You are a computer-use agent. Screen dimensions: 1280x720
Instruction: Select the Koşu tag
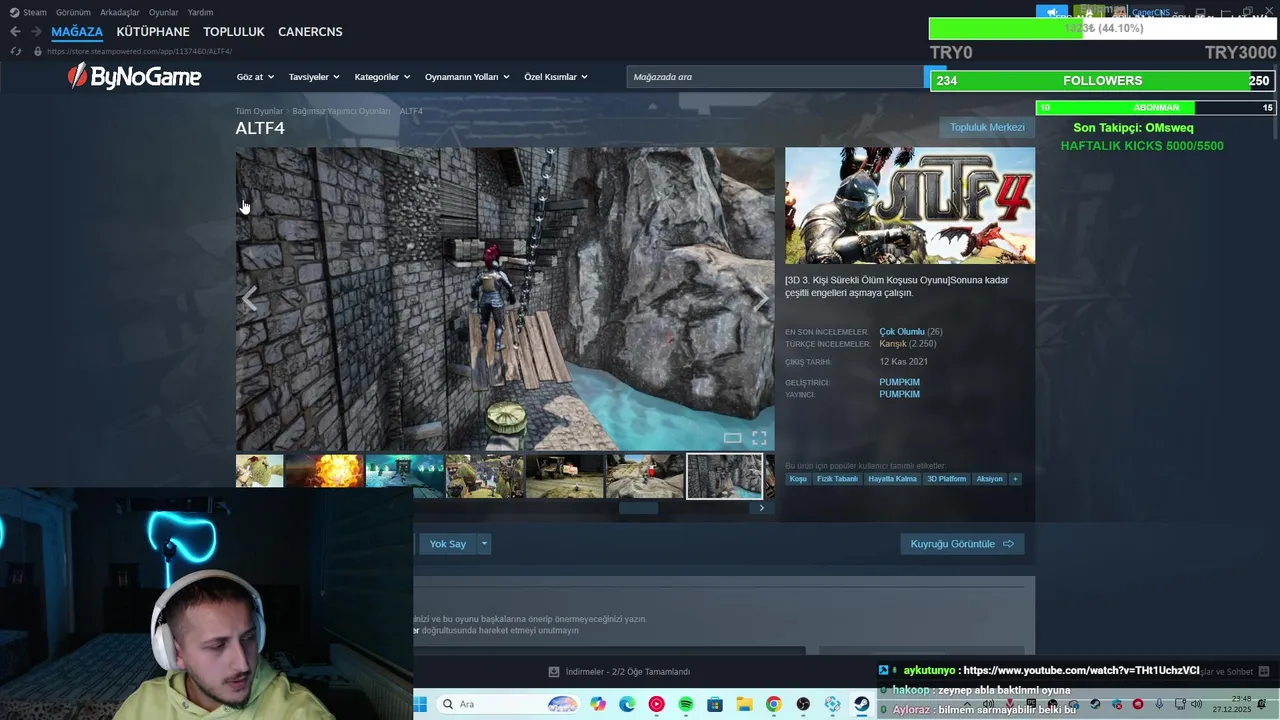tap(798, 479)
